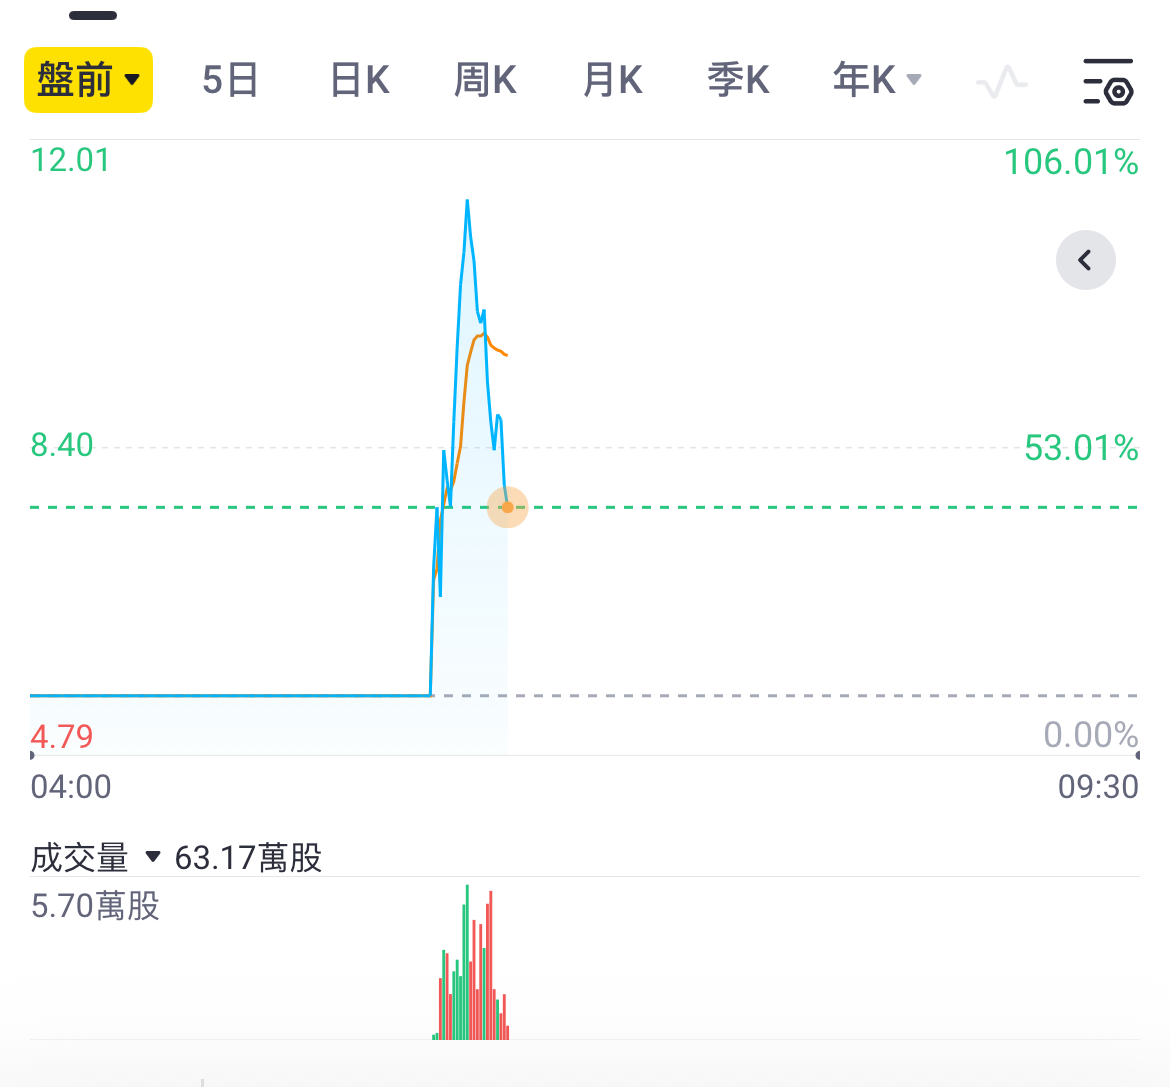Tap the tall red volume bar
This screenshot has height=1087, width=1170.
[x=491, y=965]
